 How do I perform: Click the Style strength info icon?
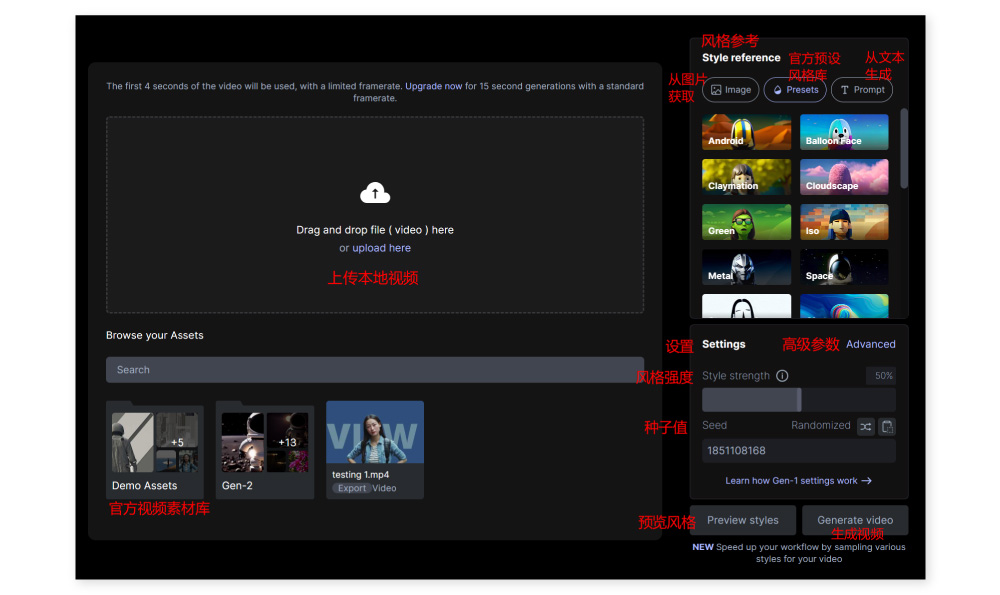(x=782, y=376)
